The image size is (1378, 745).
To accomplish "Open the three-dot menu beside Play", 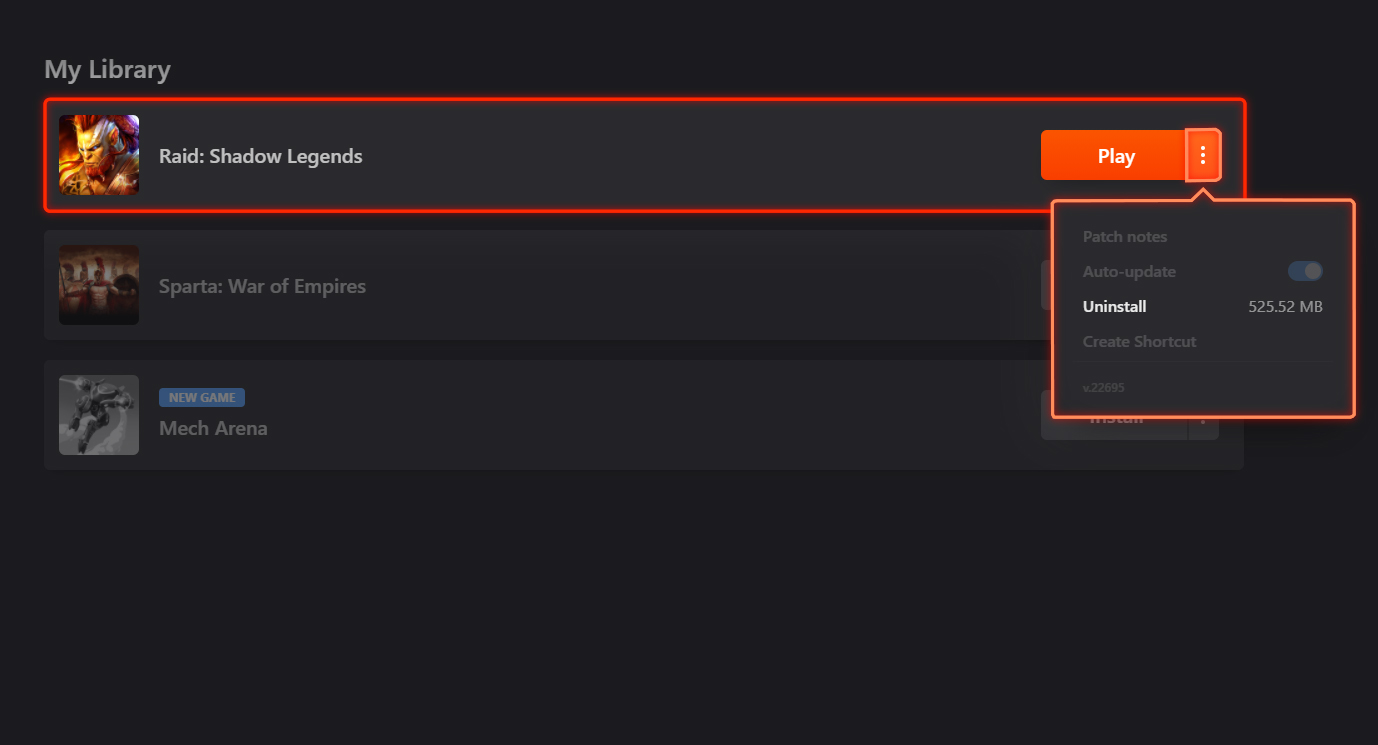I will point(1203,155).
